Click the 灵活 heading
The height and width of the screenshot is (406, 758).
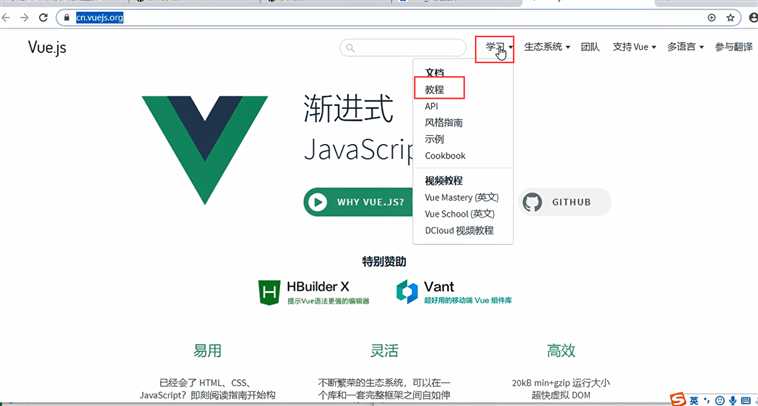coord(384,350)
